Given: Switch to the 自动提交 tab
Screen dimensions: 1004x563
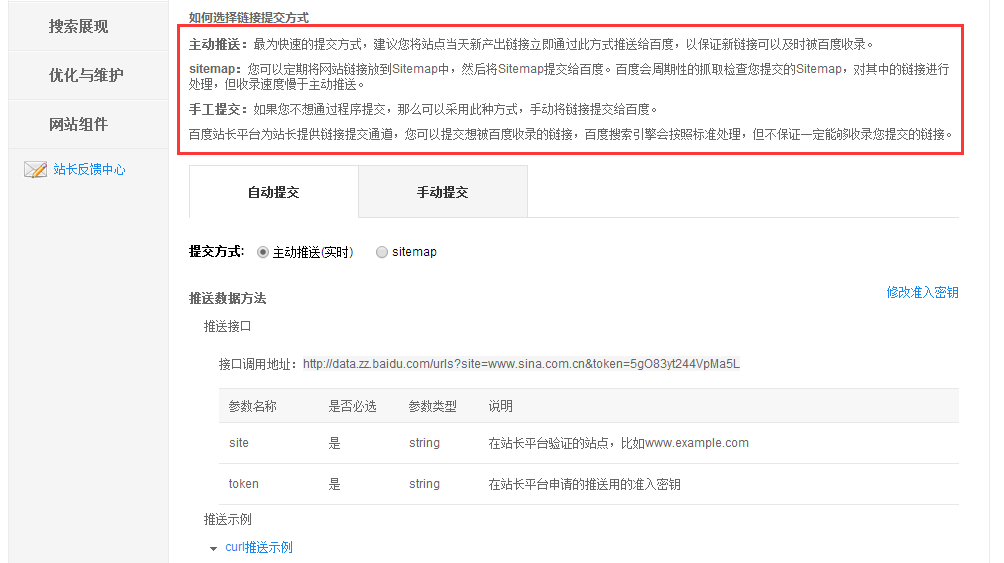Looking at the screenshot, I should coord(273,192).
